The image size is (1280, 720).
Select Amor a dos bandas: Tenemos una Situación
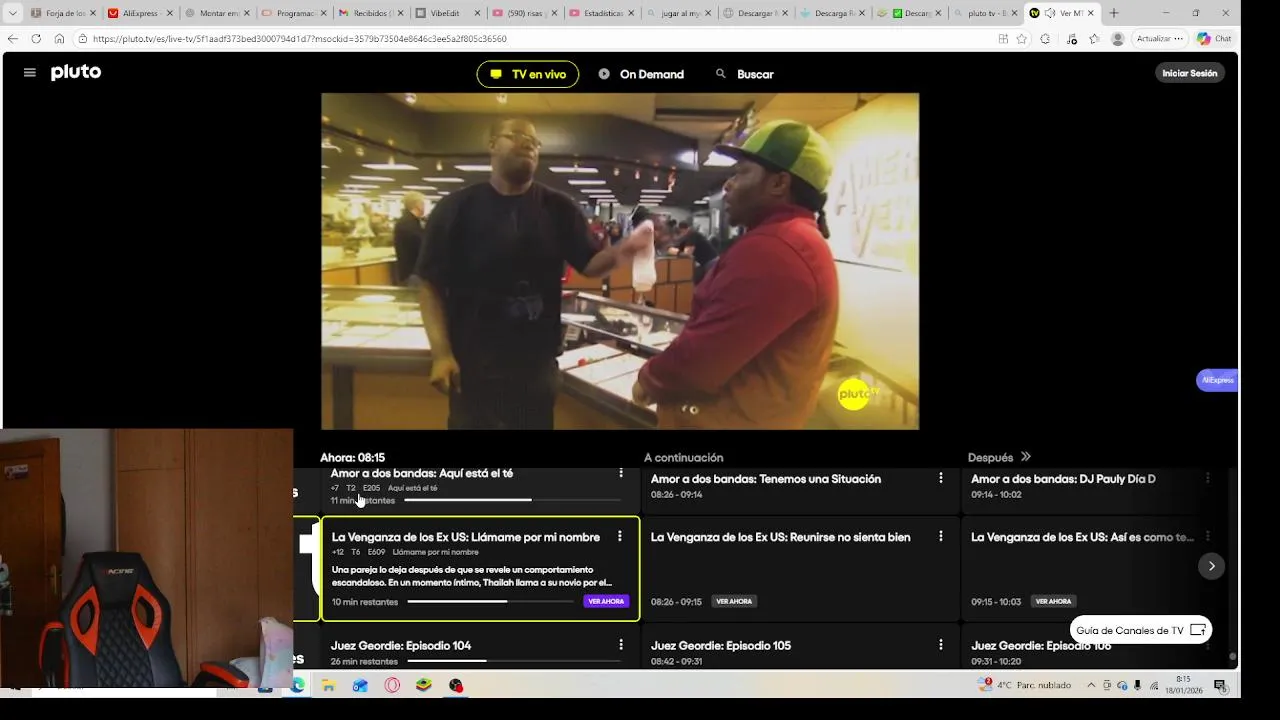coord(766,479)
